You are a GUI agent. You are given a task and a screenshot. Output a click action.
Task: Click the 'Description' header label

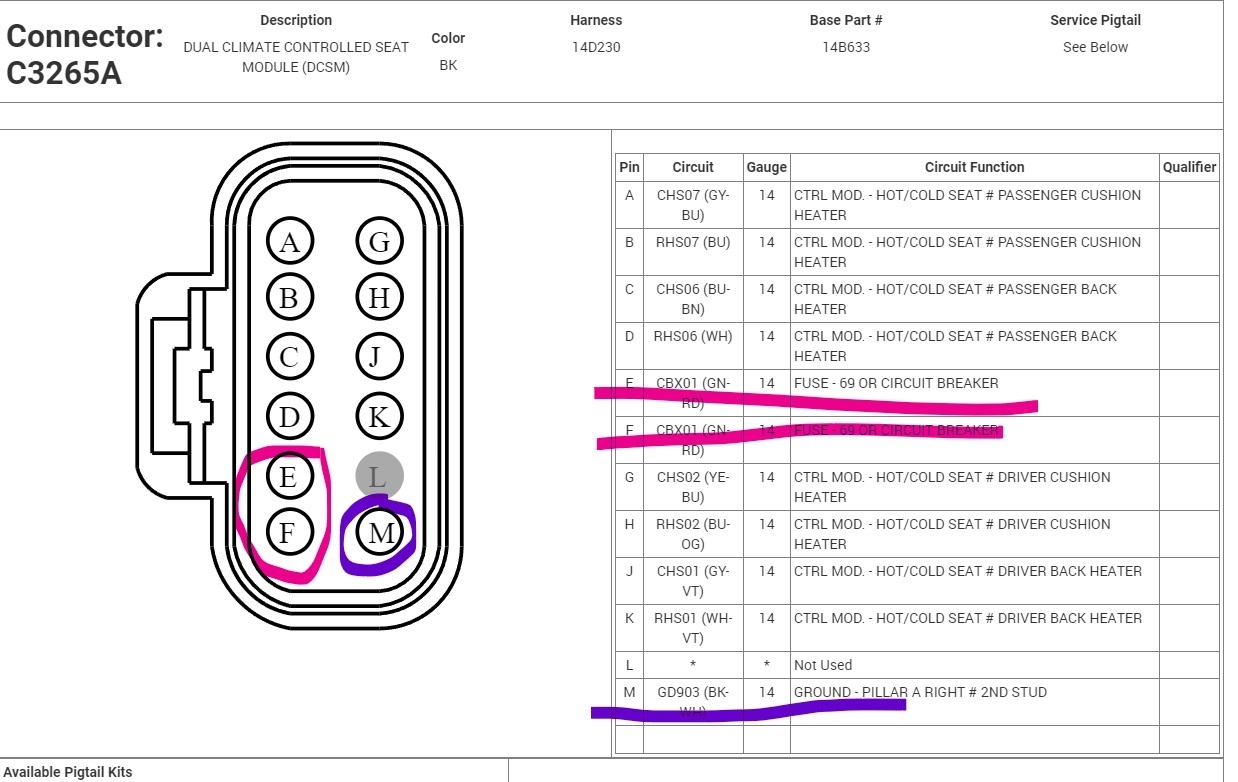296,20
